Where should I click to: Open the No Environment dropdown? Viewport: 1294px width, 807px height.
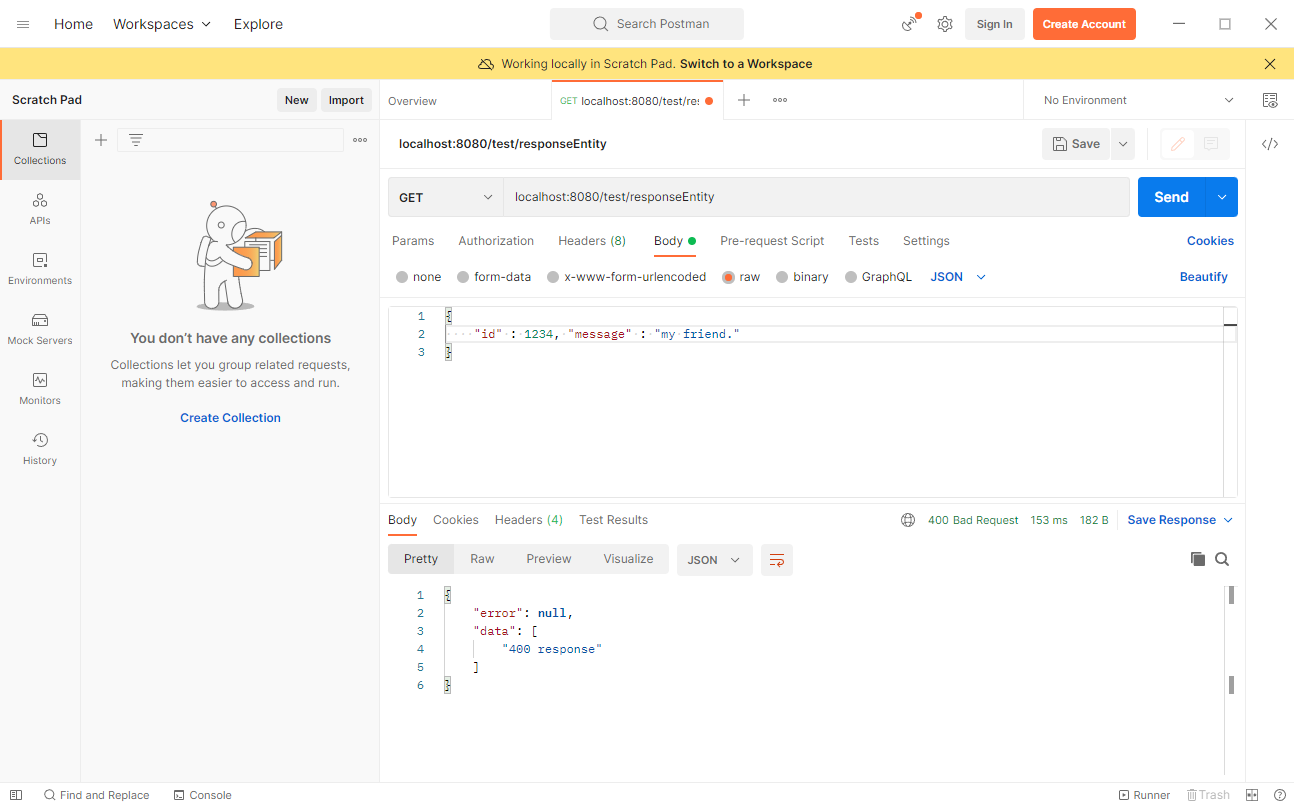coord(1138,100)
